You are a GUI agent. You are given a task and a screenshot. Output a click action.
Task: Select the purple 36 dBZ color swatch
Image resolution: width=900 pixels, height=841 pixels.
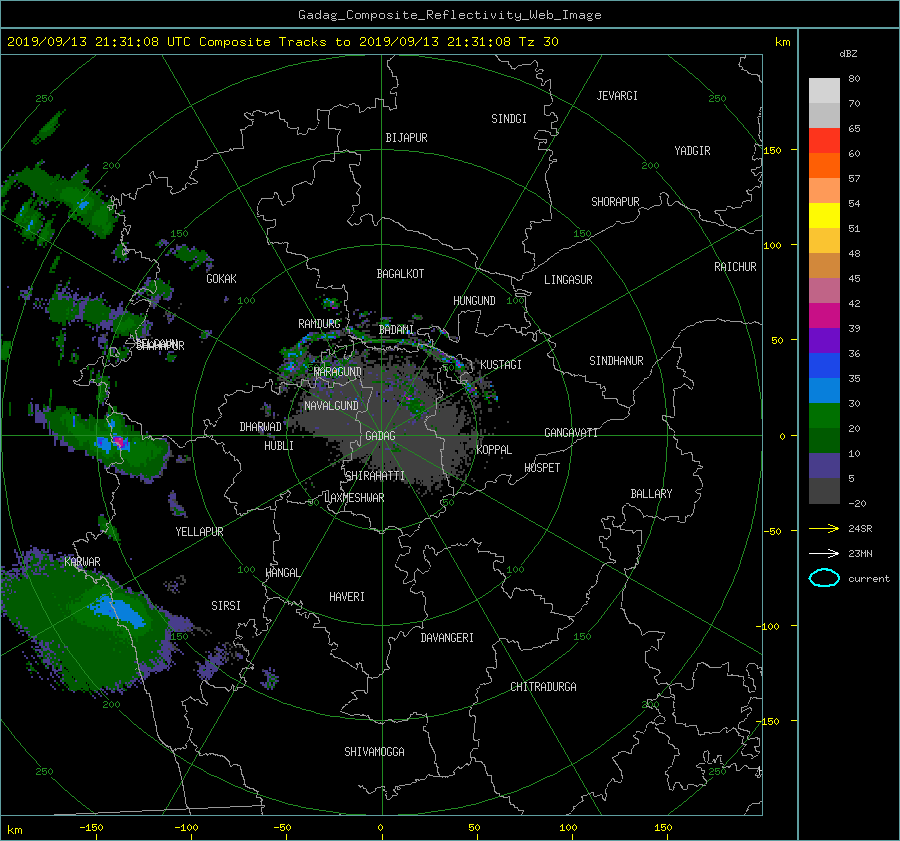tap(824, 340)
